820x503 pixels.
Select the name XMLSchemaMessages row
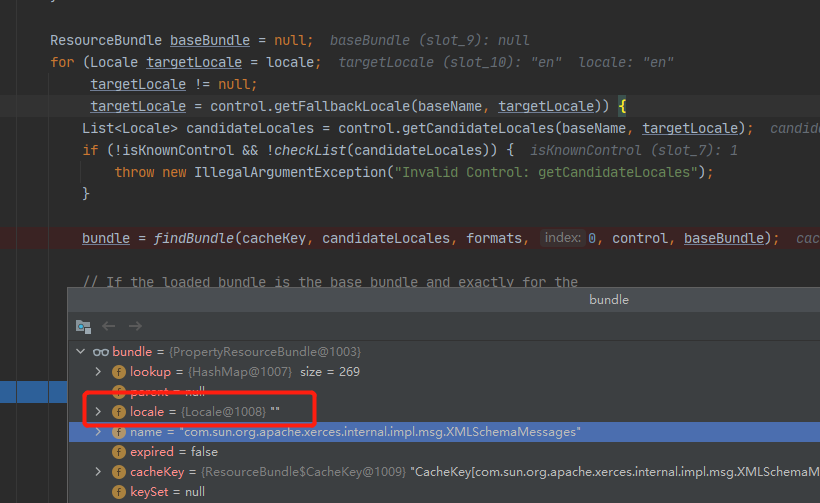point(445,432)
